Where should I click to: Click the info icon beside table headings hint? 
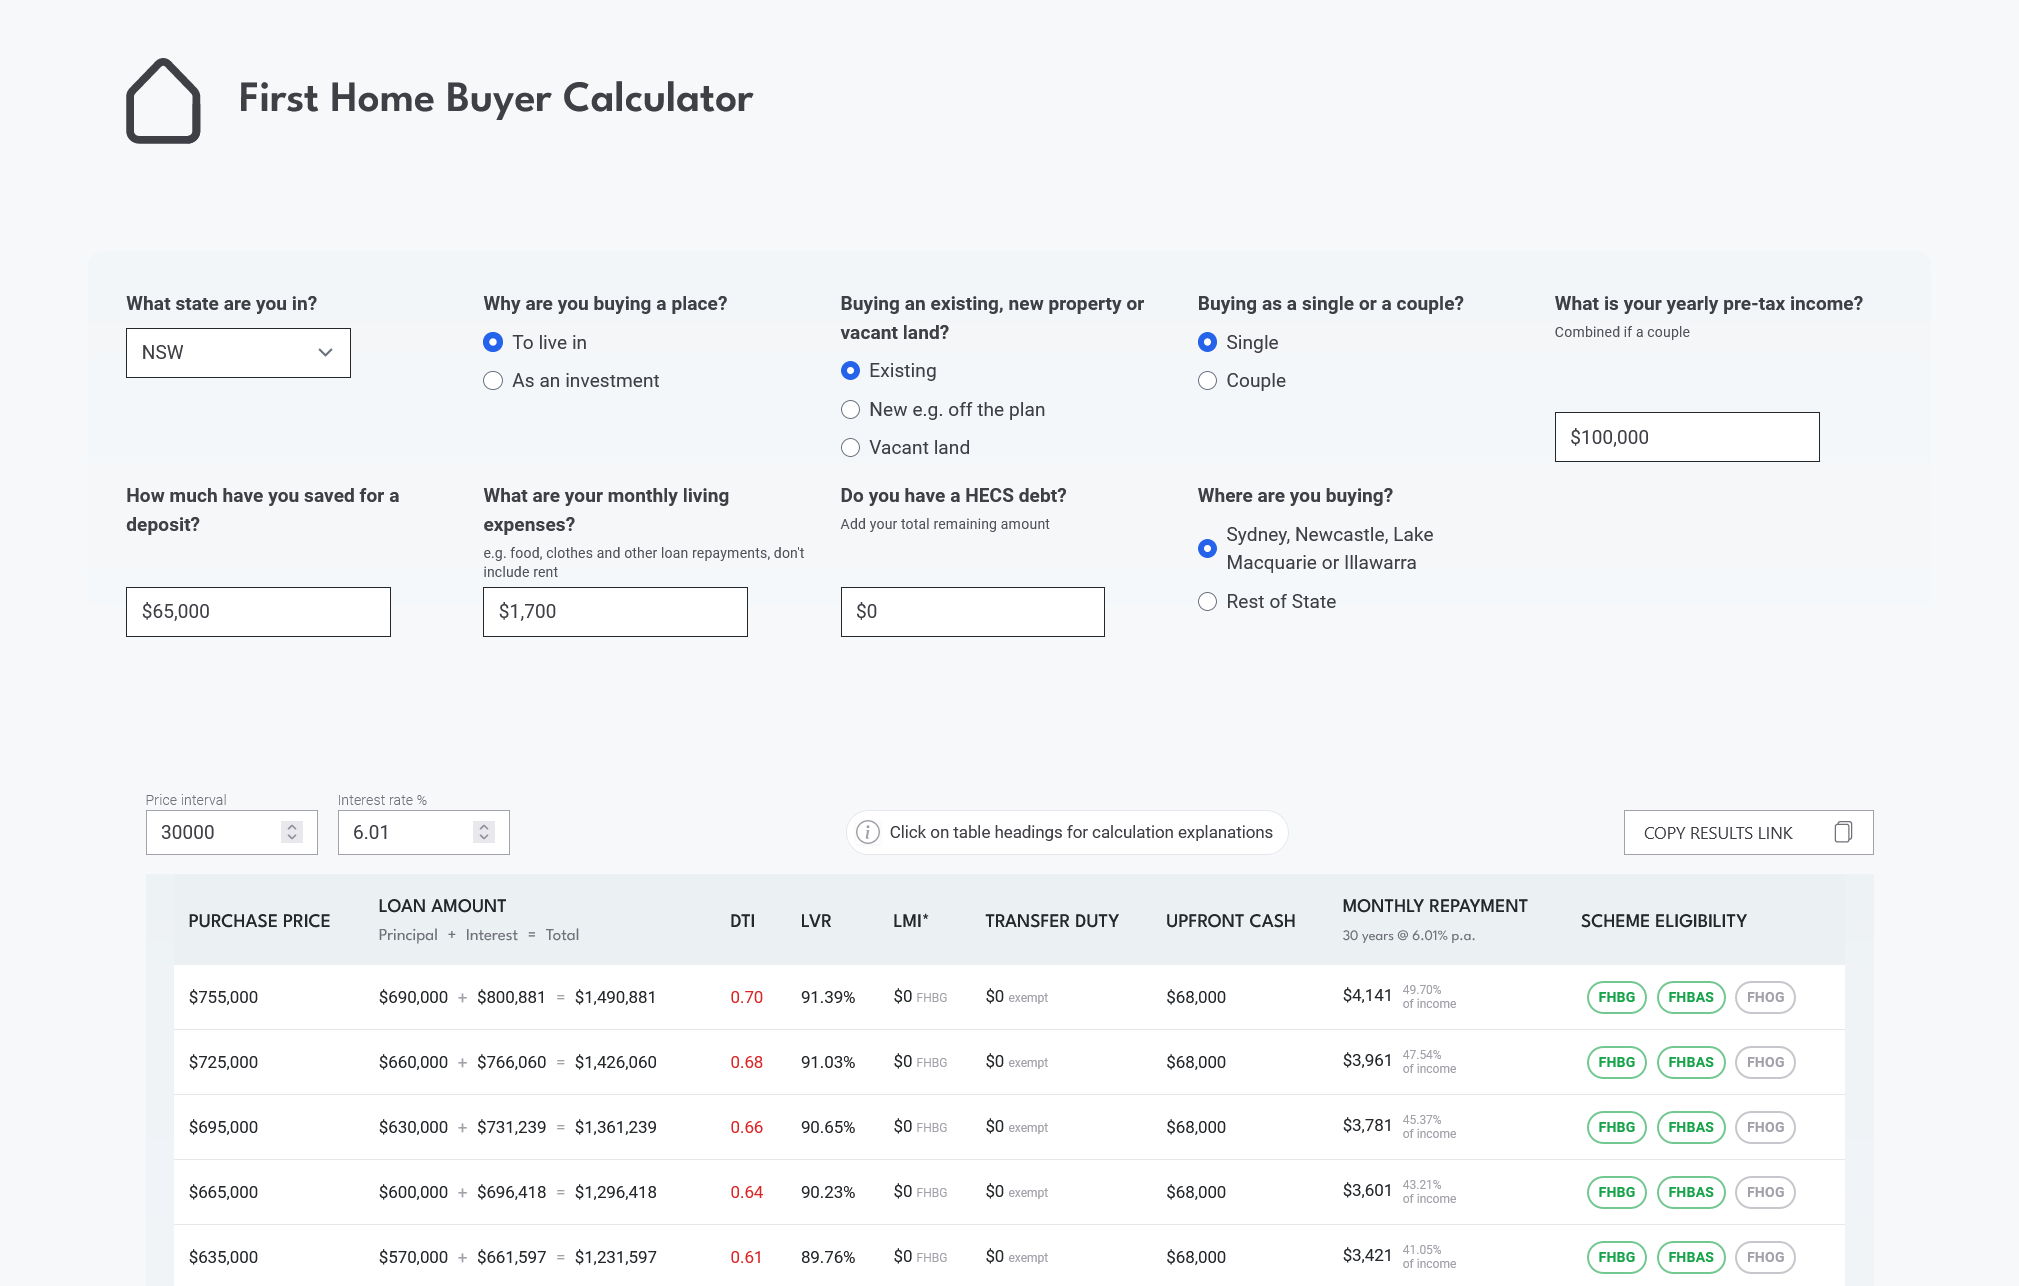point(868,832)
